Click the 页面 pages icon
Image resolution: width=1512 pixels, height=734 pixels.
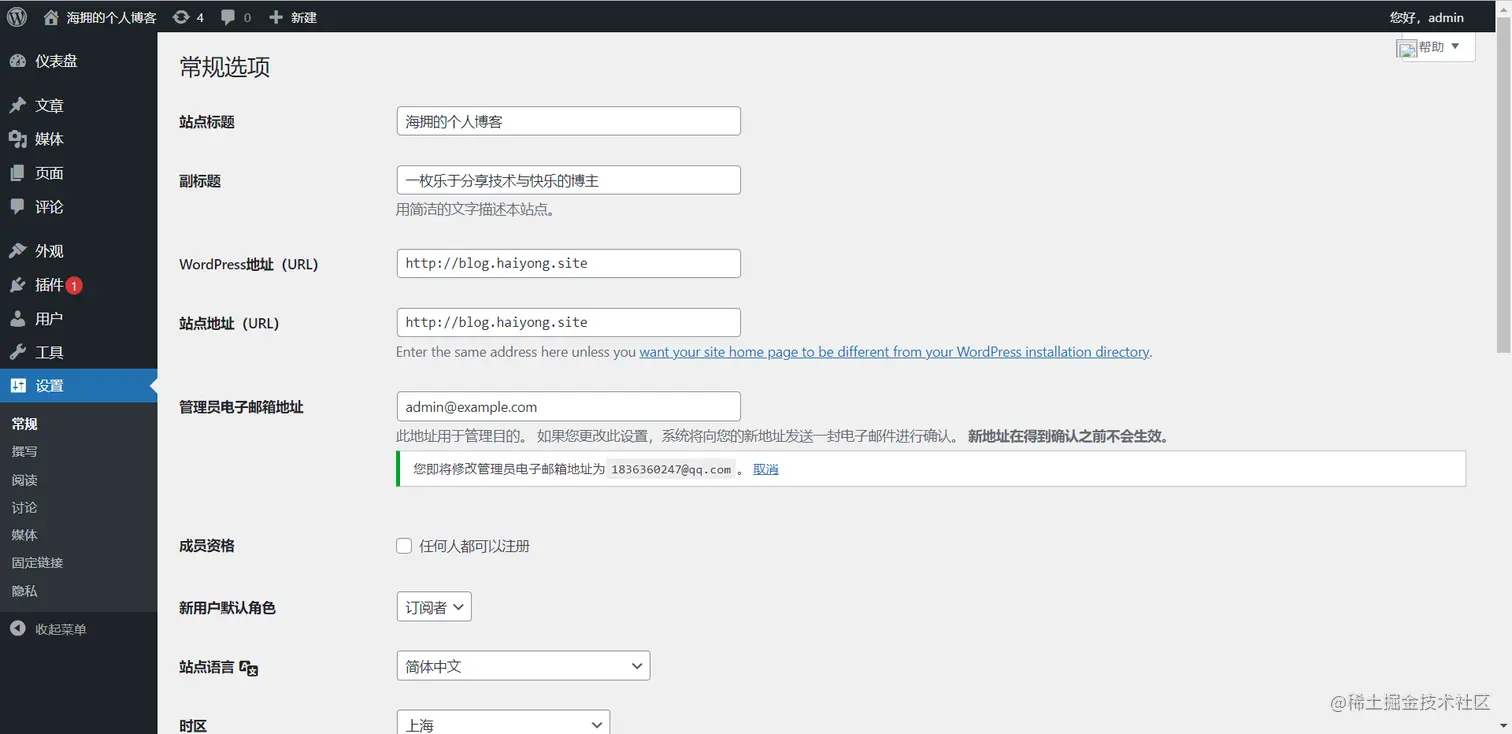[17, 173]
